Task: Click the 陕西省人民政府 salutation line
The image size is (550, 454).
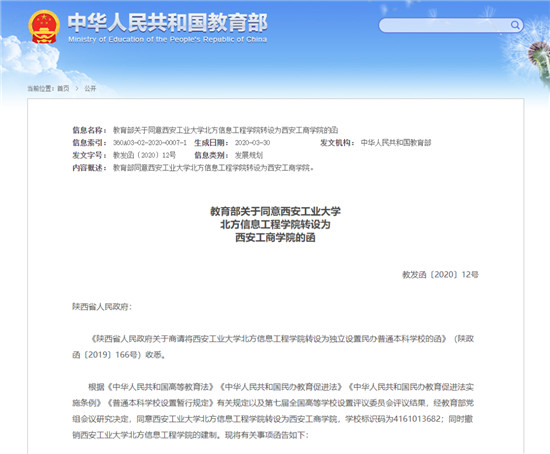Action: [x=102, y=307]
